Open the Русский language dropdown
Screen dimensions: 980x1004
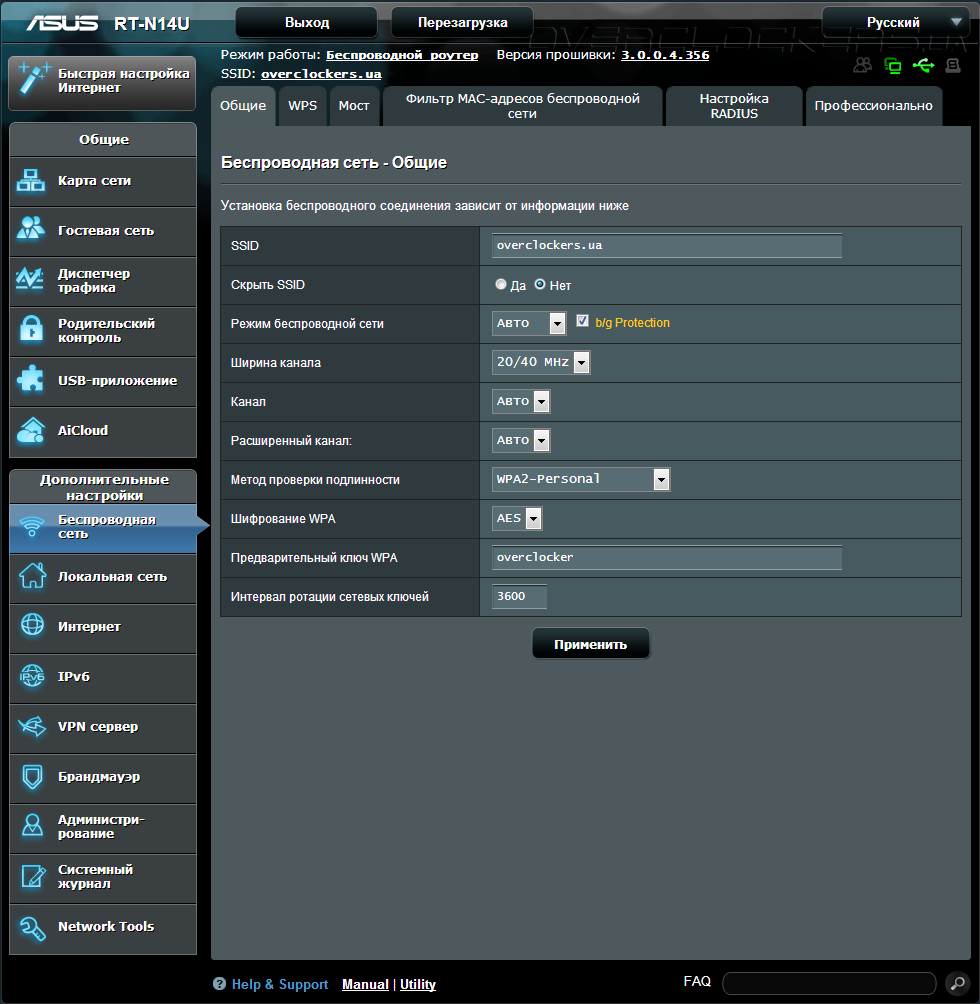pyautogui.click(x=896, y=22)
